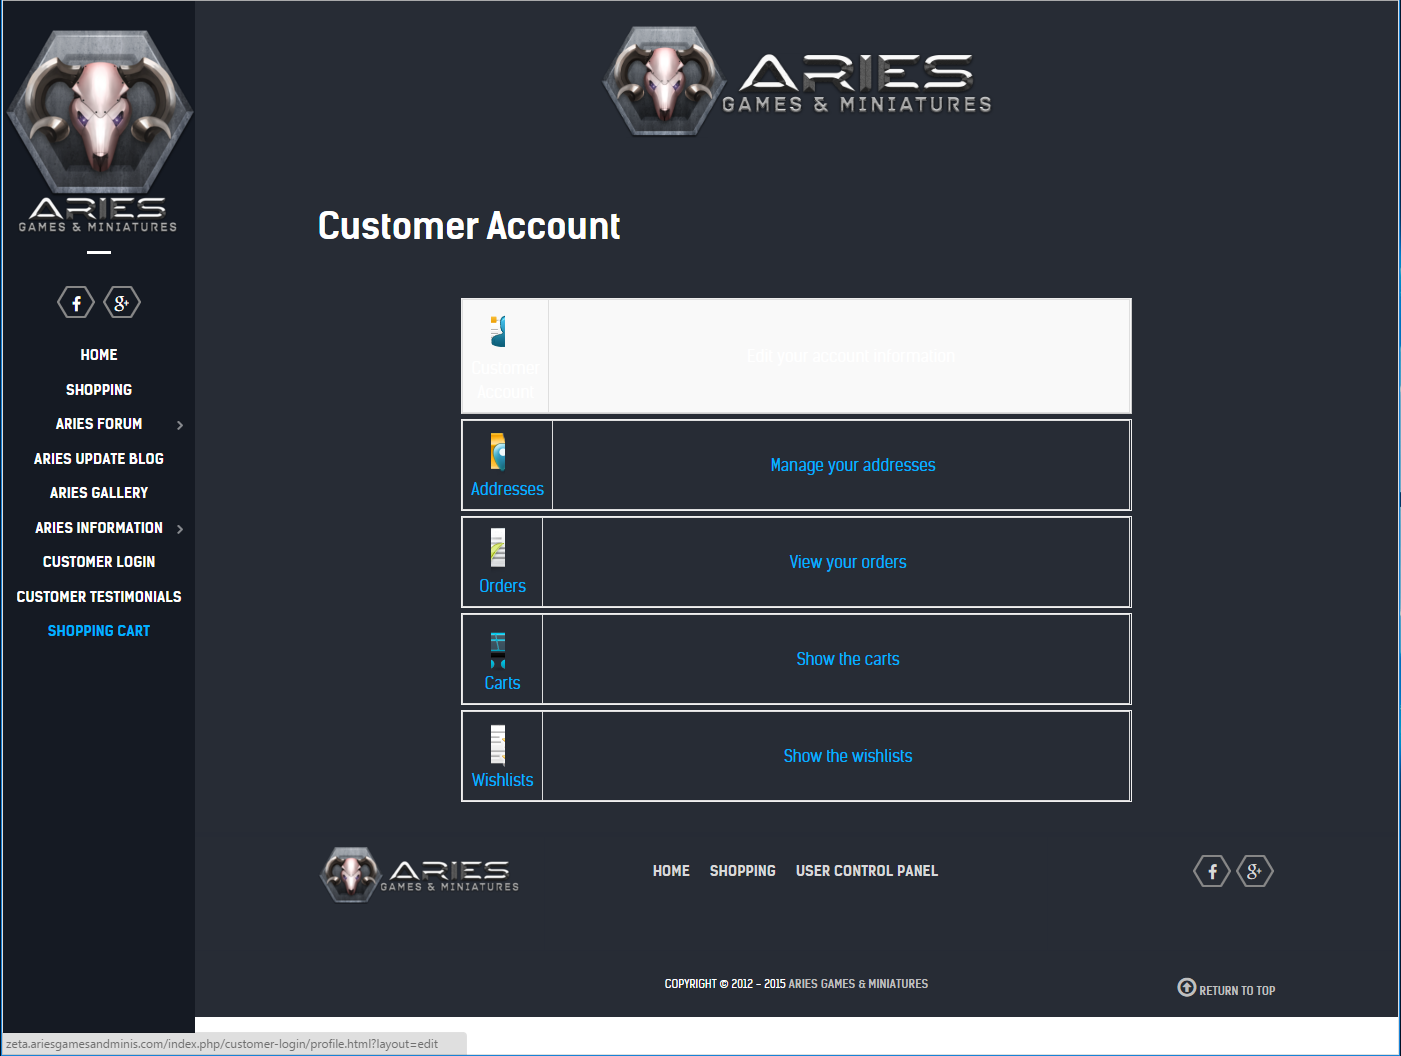The width and height of the screenshot is (1401, 1056).
Task: Click the View your orders link
Action: click(848, 562)
